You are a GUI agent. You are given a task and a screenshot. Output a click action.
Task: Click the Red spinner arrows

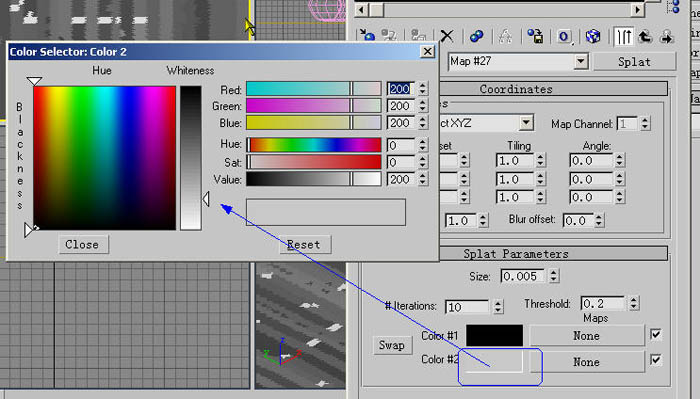coord(423,88)
